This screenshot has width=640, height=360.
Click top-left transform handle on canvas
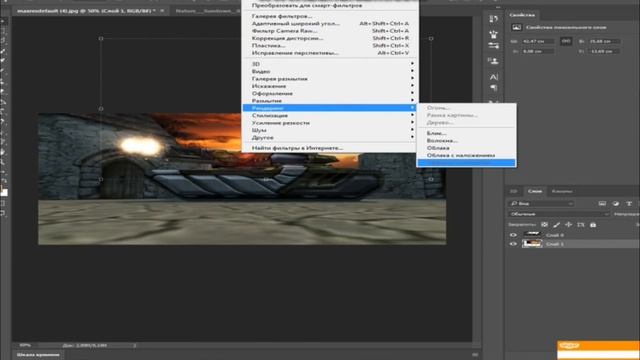click(101, 38)
